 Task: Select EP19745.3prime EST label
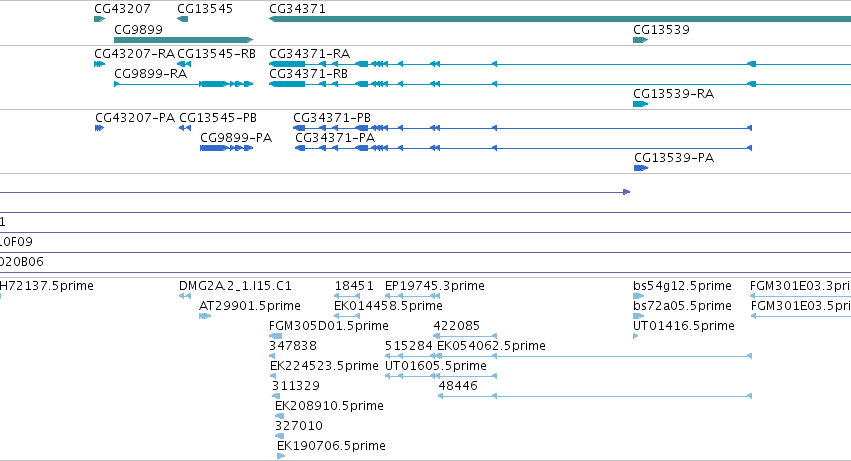click(435, 286)
